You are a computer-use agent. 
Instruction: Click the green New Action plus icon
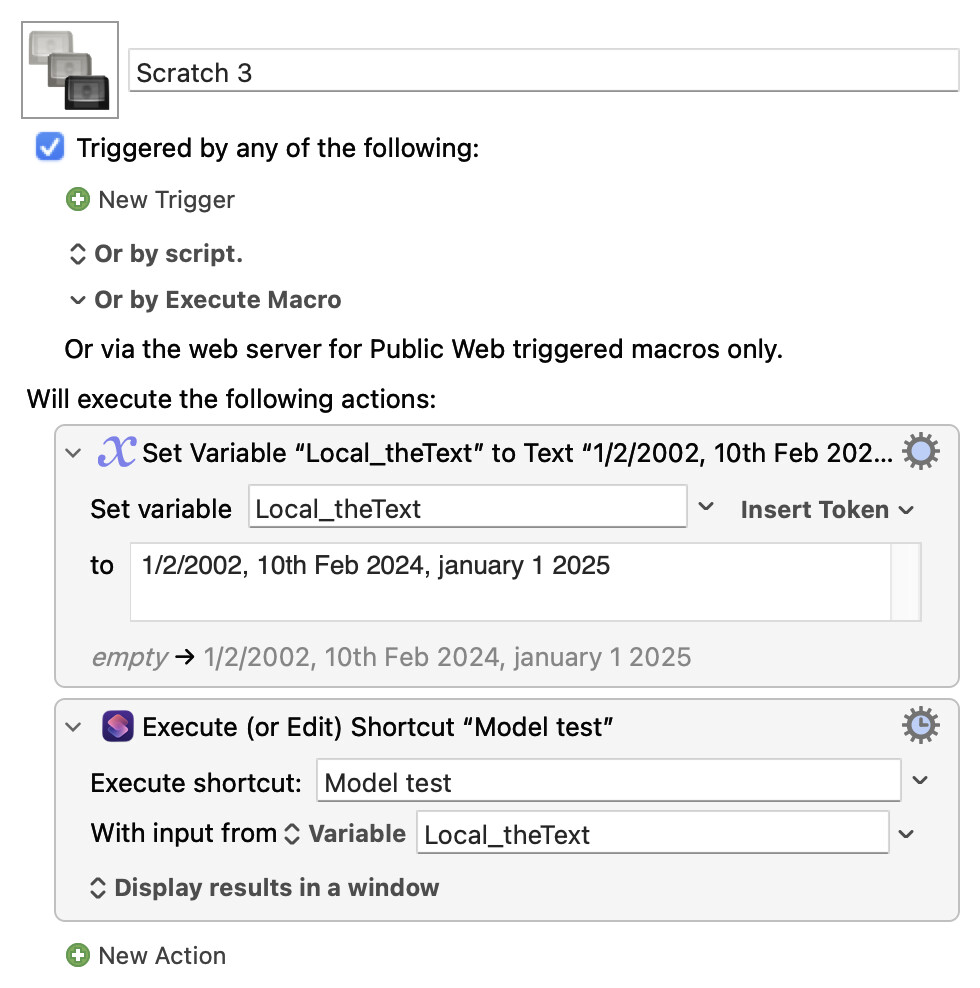(78, 955)
